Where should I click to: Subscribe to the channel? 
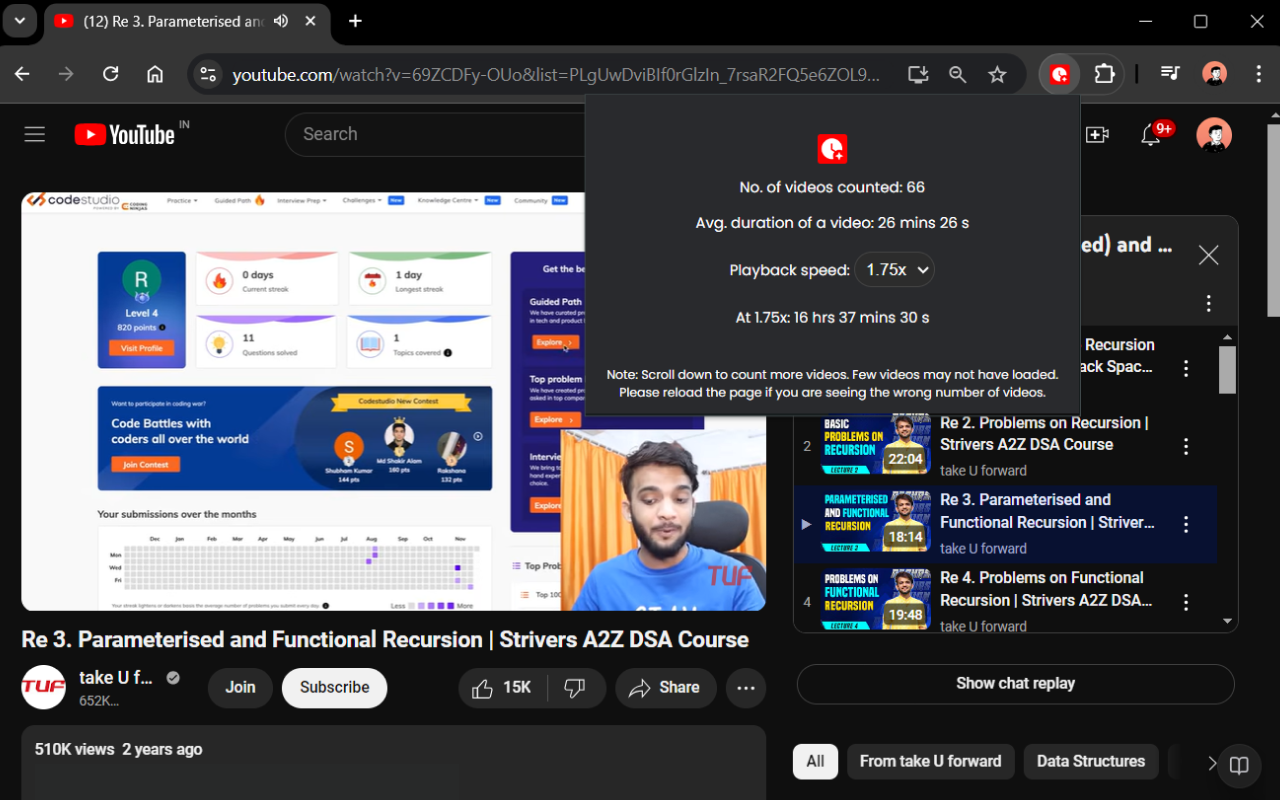(334, 687)
